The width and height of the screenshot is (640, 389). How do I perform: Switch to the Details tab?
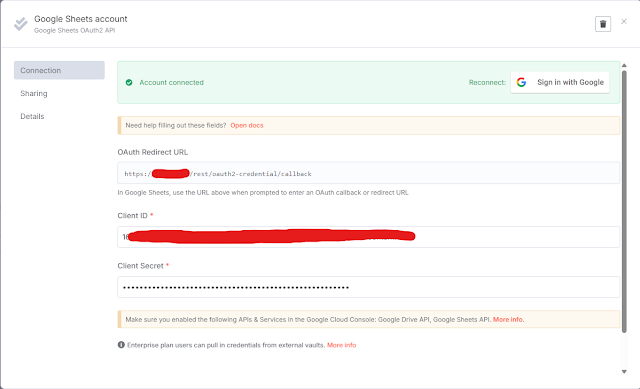click(32, 116)
